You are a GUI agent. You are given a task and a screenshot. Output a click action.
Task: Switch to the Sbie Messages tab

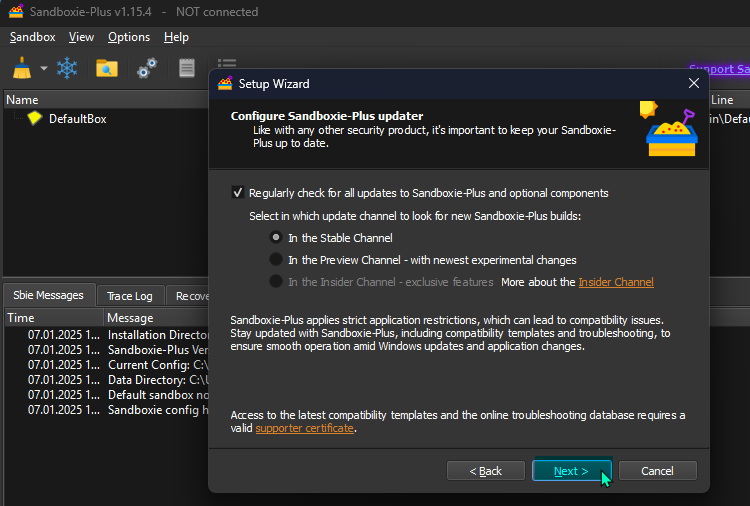tap(48, 295)
